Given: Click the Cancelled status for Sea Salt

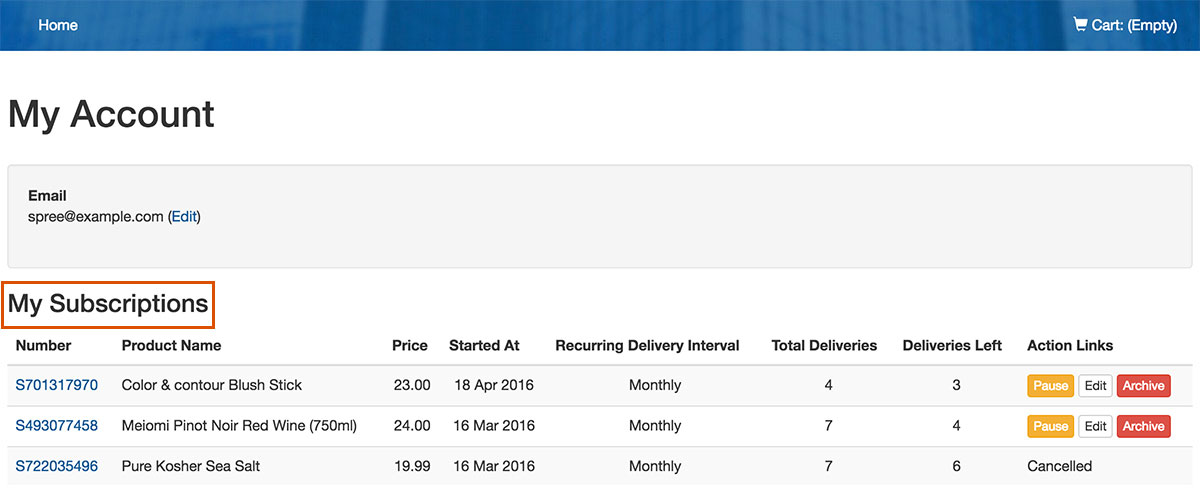Looking at the screenshot, I should click(1059, 466).
